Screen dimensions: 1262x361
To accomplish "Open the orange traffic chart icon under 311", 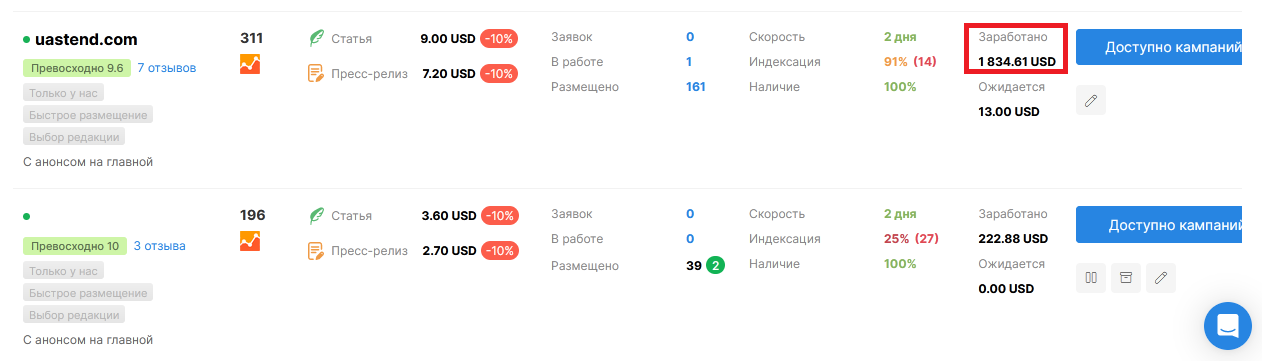I will point(250,64).
